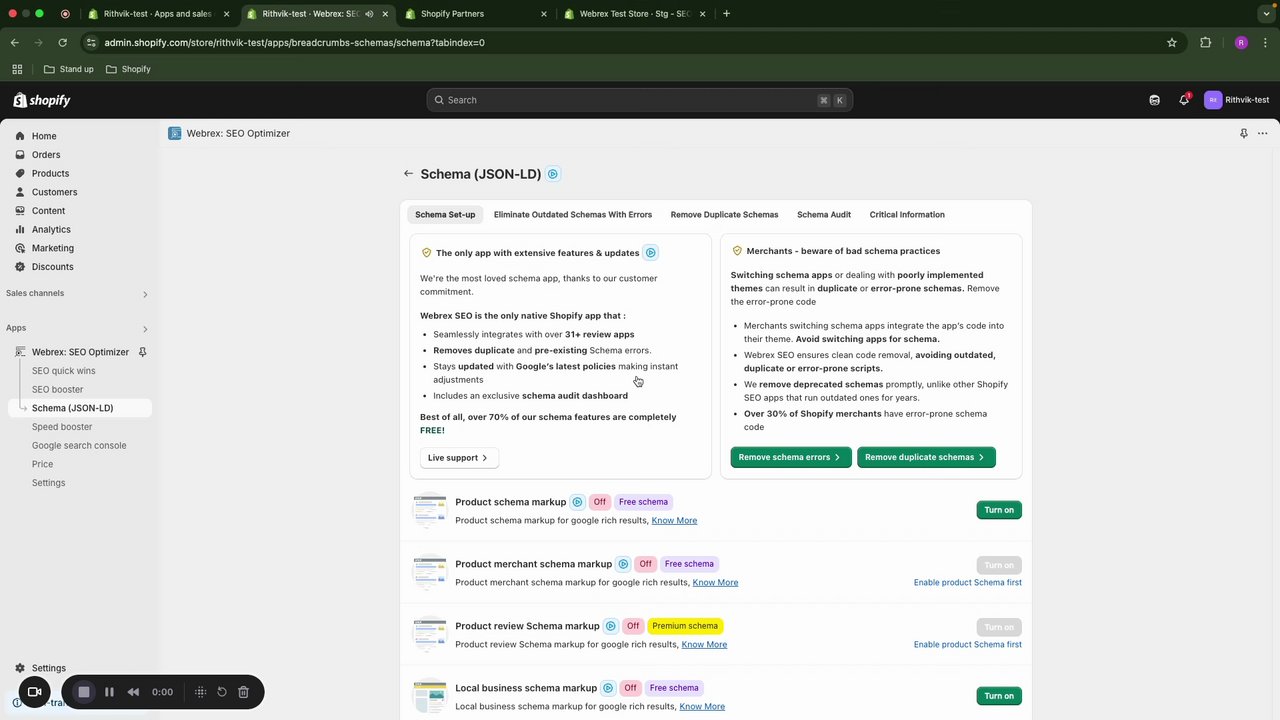Open the notifications bell
Screen dimensions: 1280x720
coord(1184,100)
